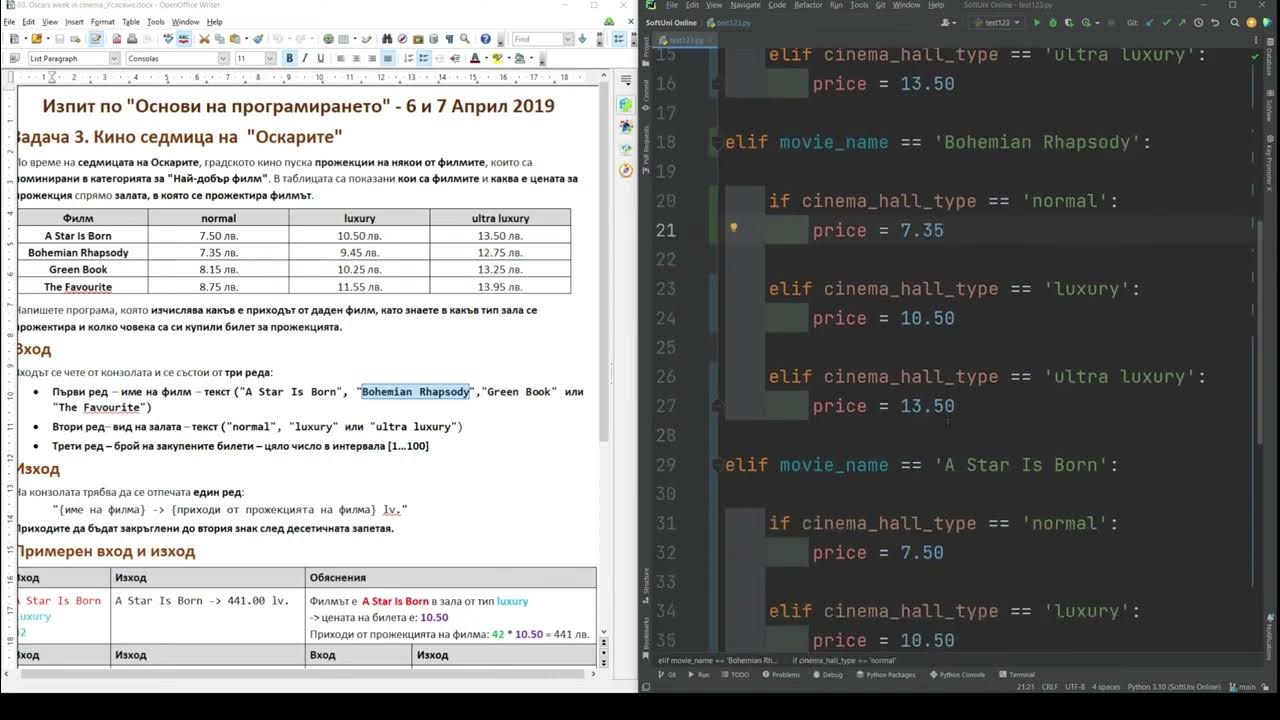The image size is (1280, 720).
Task: Click Export as PDF icon in Writer
Action: [116, 39]
